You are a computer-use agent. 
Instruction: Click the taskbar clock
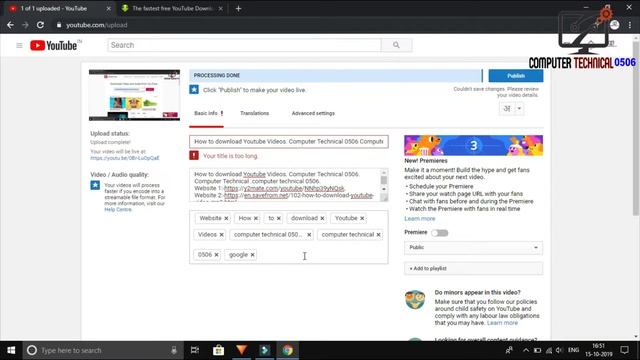coord(599,350)
